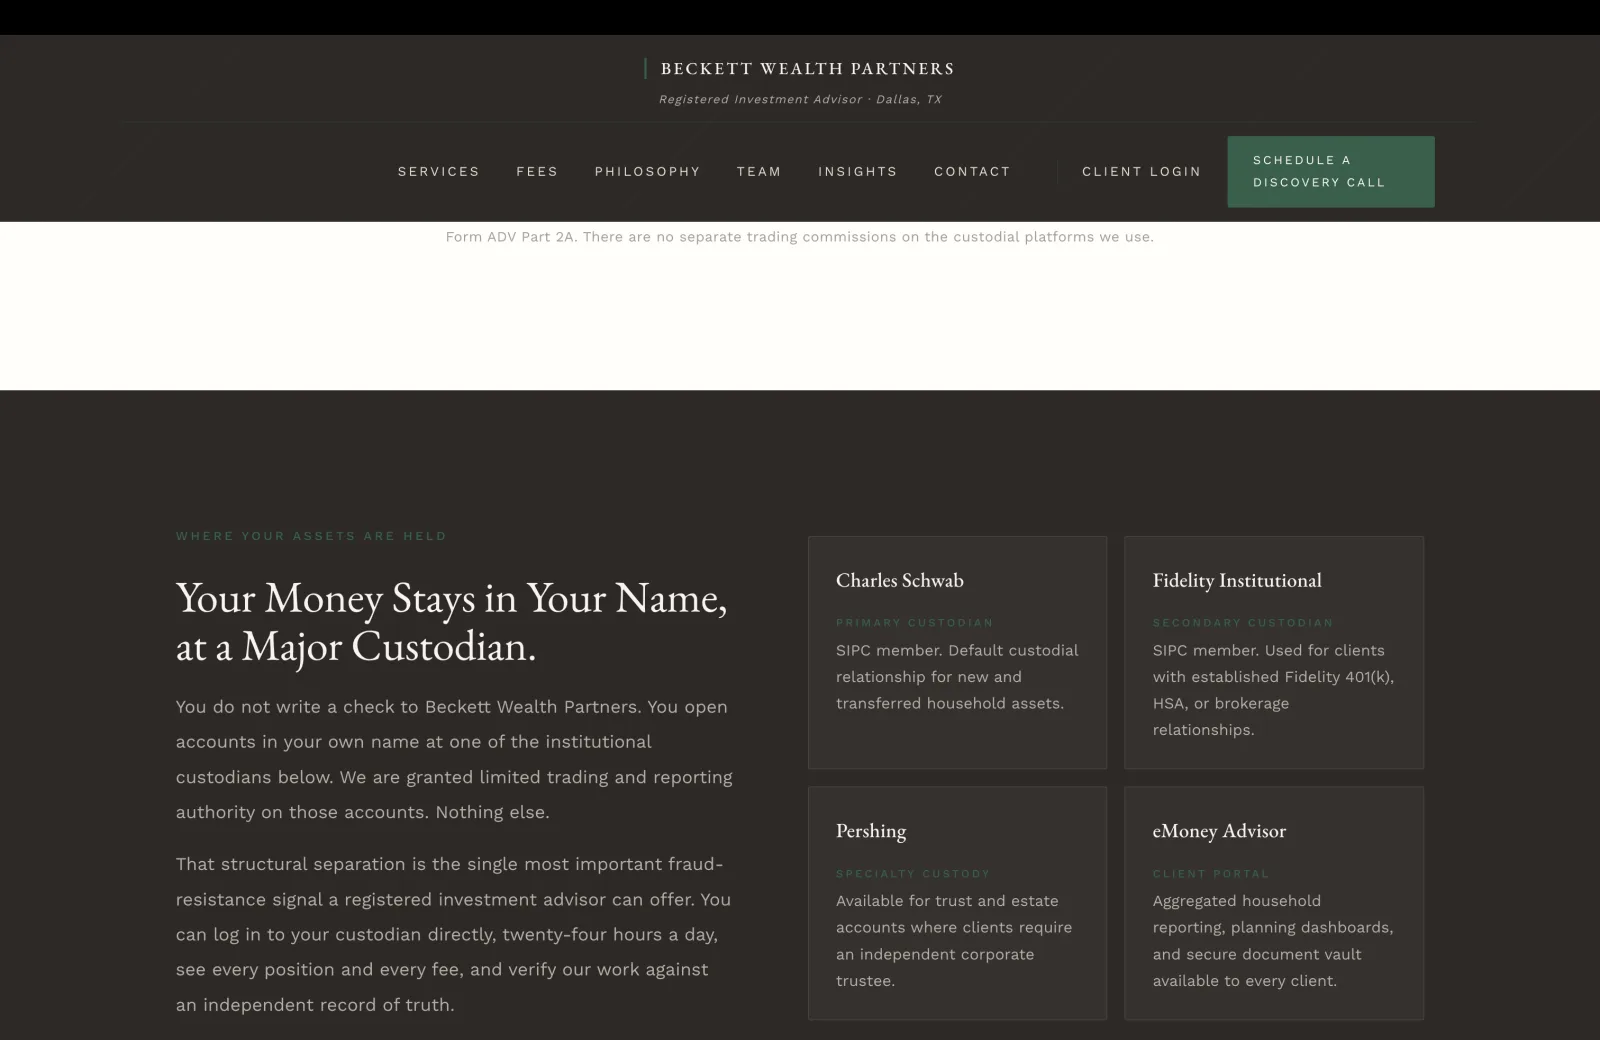
Task: Open the Insights nav link
Action: (x=857, y=172)
